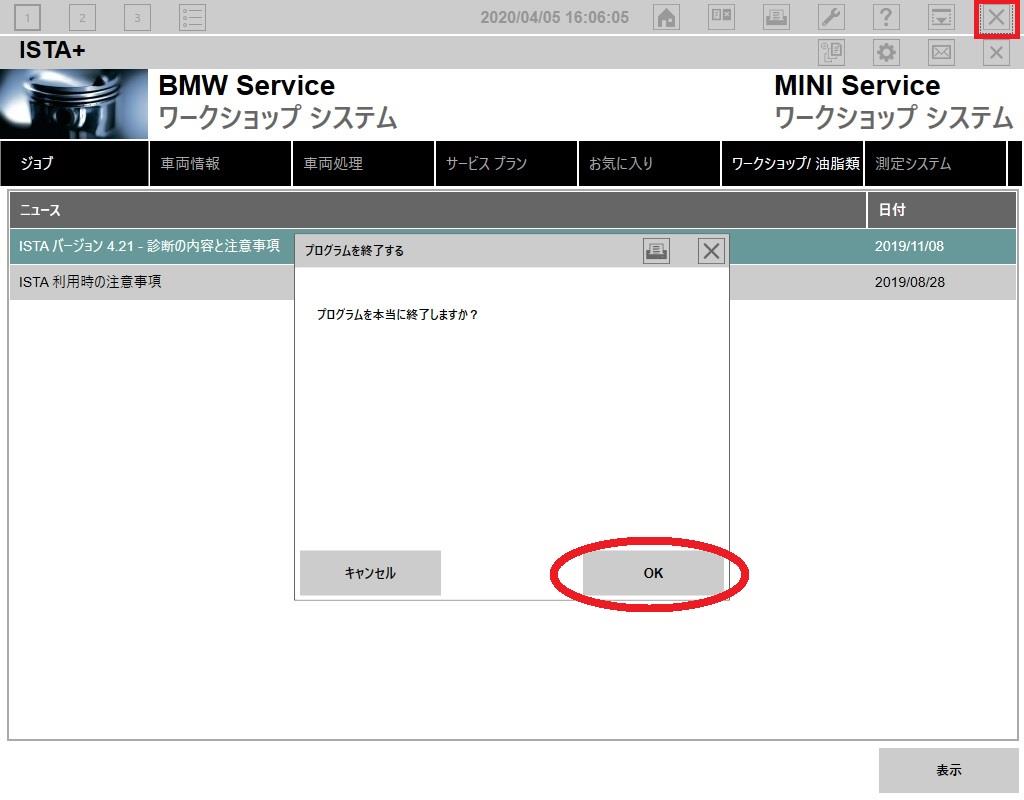
Task: Click the プログラムを本当に終了しますか？ message text
Action: pos(398,314)
